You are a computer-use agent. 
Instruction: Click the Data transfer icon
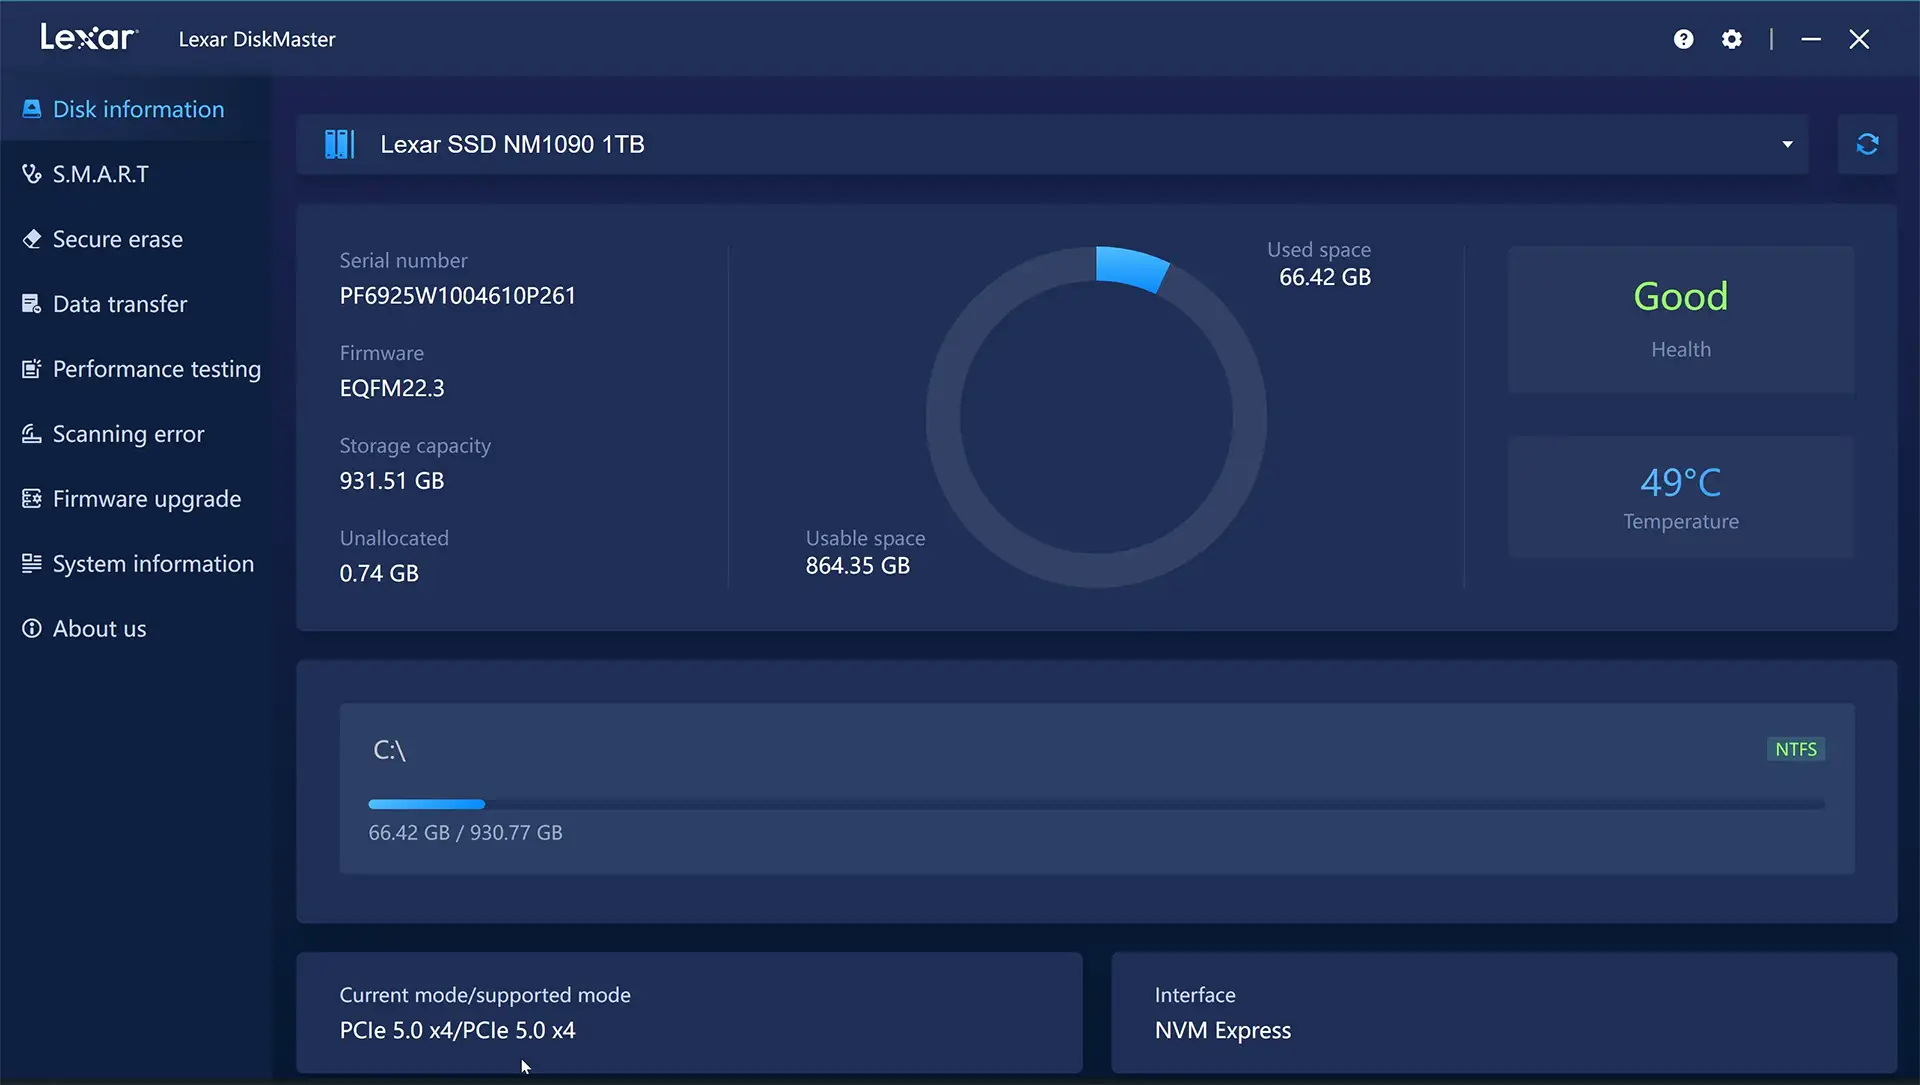point(32,304)
